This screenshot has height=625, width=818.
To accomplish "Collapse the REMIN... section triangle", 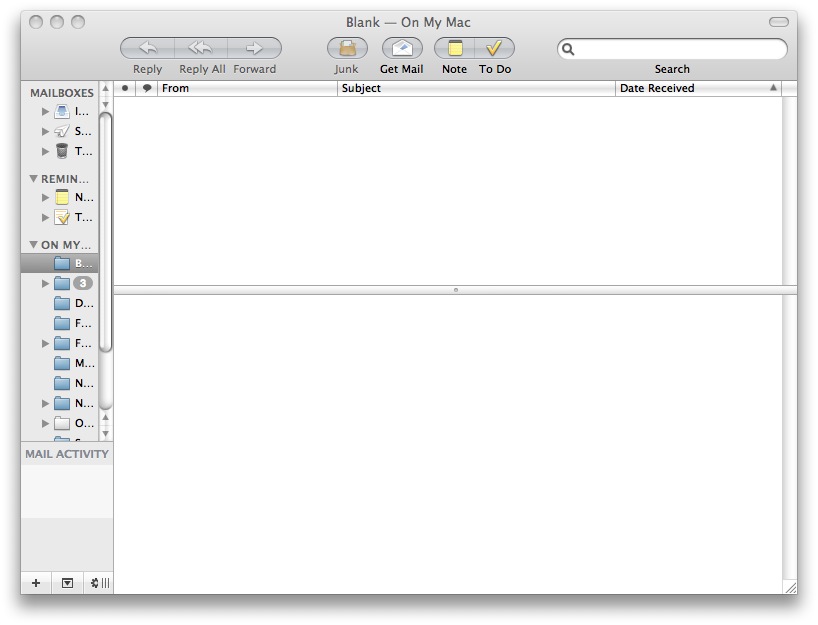I will (x=33, y=178).
